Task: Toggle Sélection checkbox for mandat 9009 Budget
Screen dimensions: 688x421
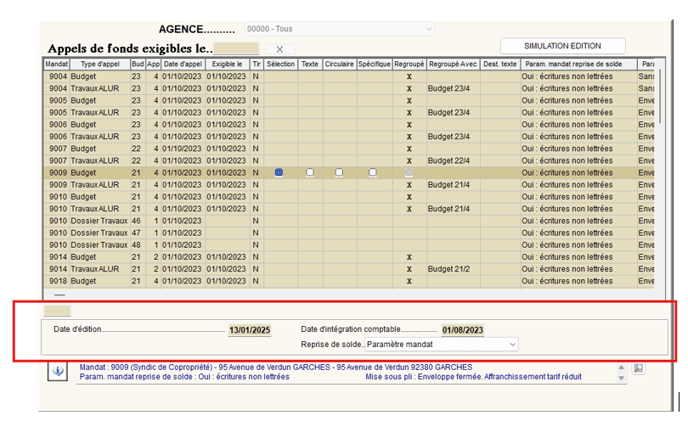Action: [279, 173]
